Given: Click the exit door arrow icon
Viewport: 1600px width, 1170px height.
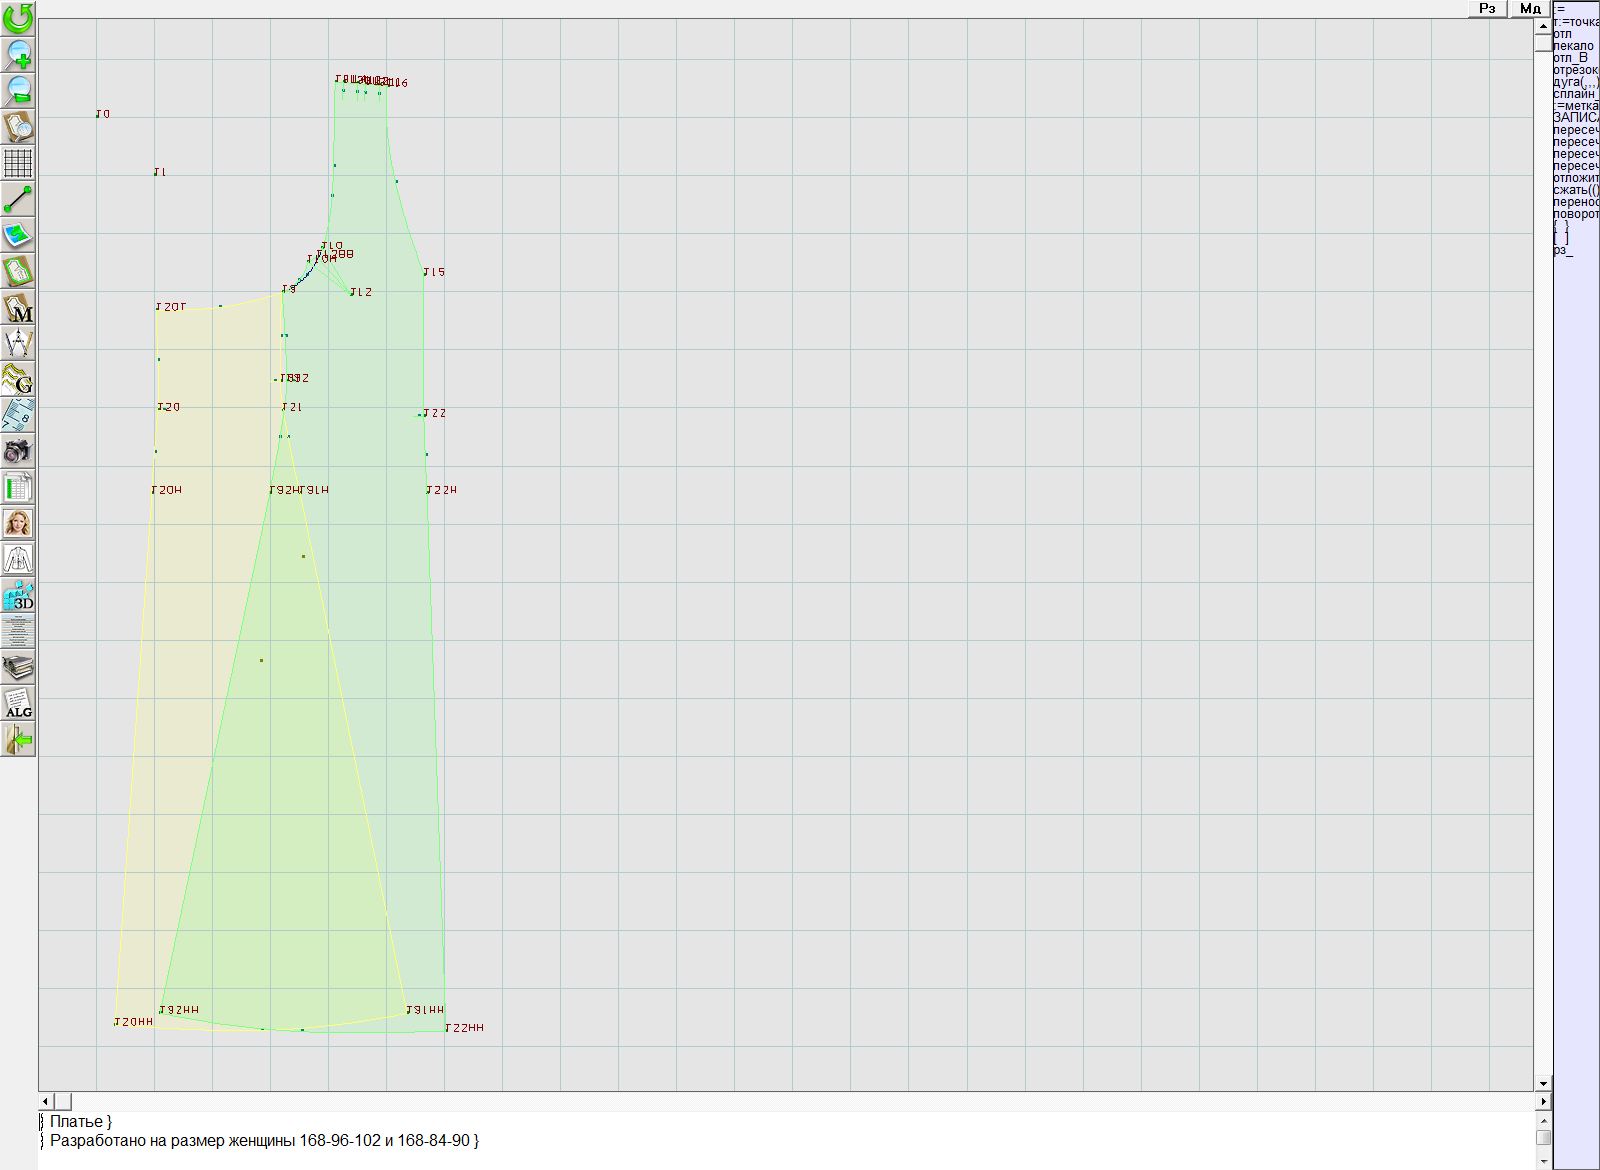Looking at the screenshot, I should [x=18, y=740].
